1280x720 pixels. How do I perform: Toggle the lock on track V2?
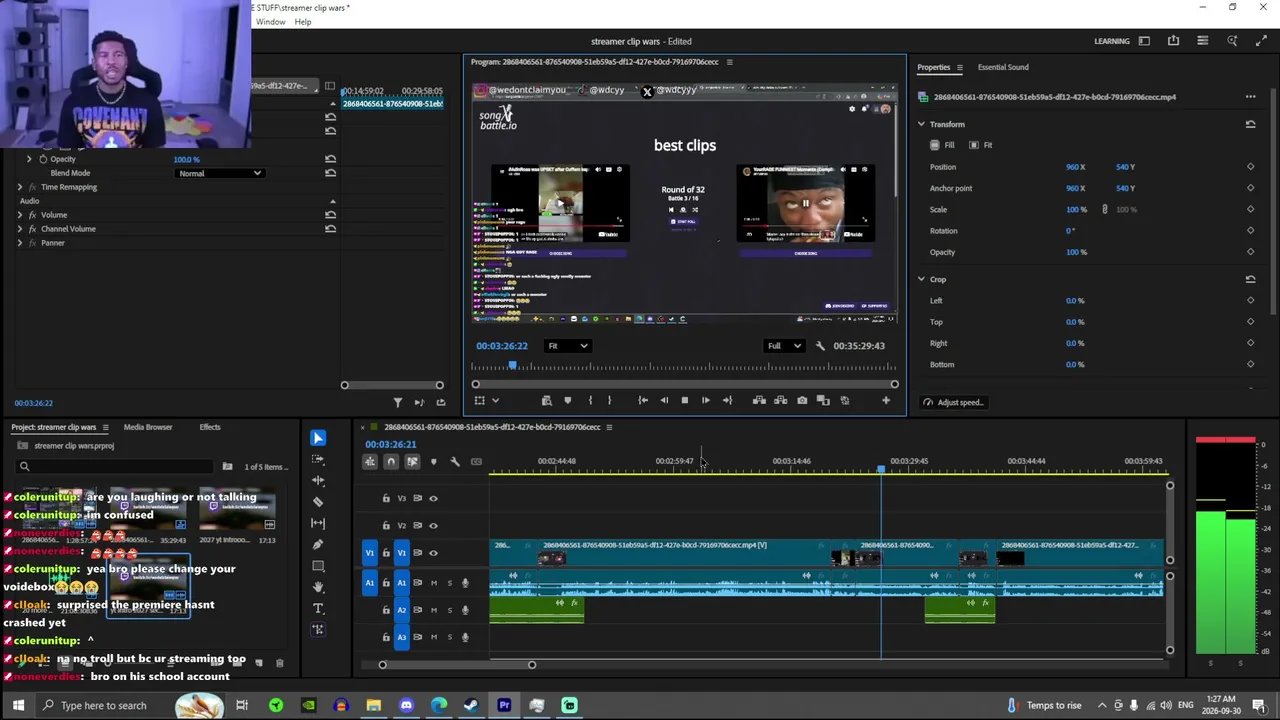click(386, 525)
